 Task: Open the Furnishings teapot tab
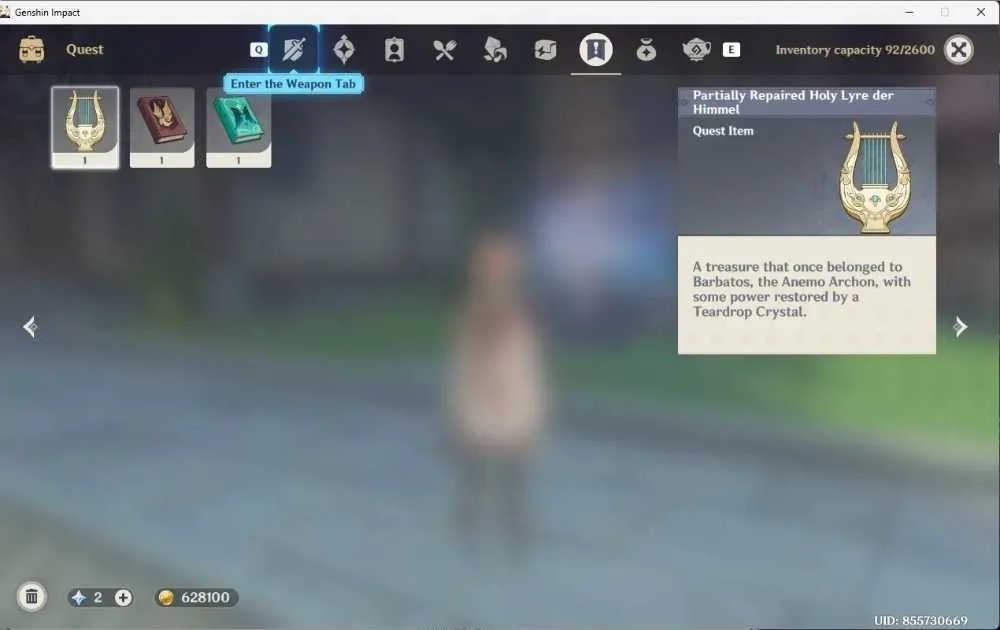pos(696,50)
